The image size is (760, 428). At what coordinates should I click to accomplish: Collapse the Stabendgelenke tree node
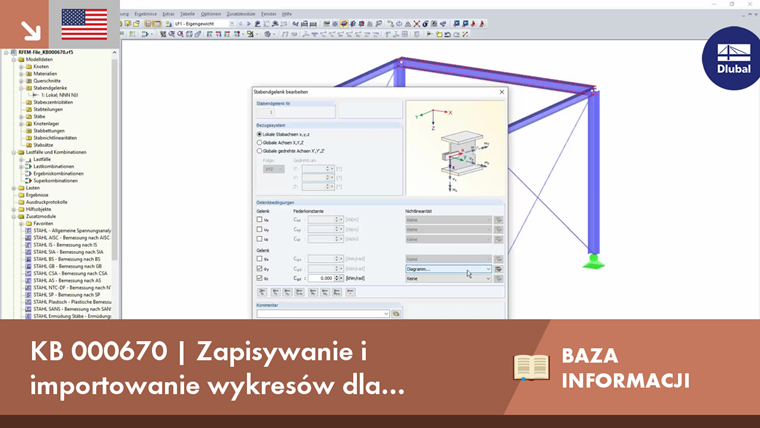pyautogui.click(x=21, y=88)
